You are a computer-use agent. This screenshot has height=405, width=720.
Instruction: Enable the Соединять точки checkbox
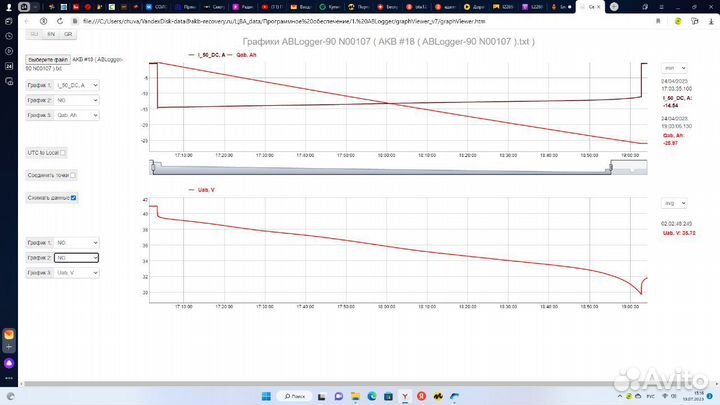tap(72, 175)
